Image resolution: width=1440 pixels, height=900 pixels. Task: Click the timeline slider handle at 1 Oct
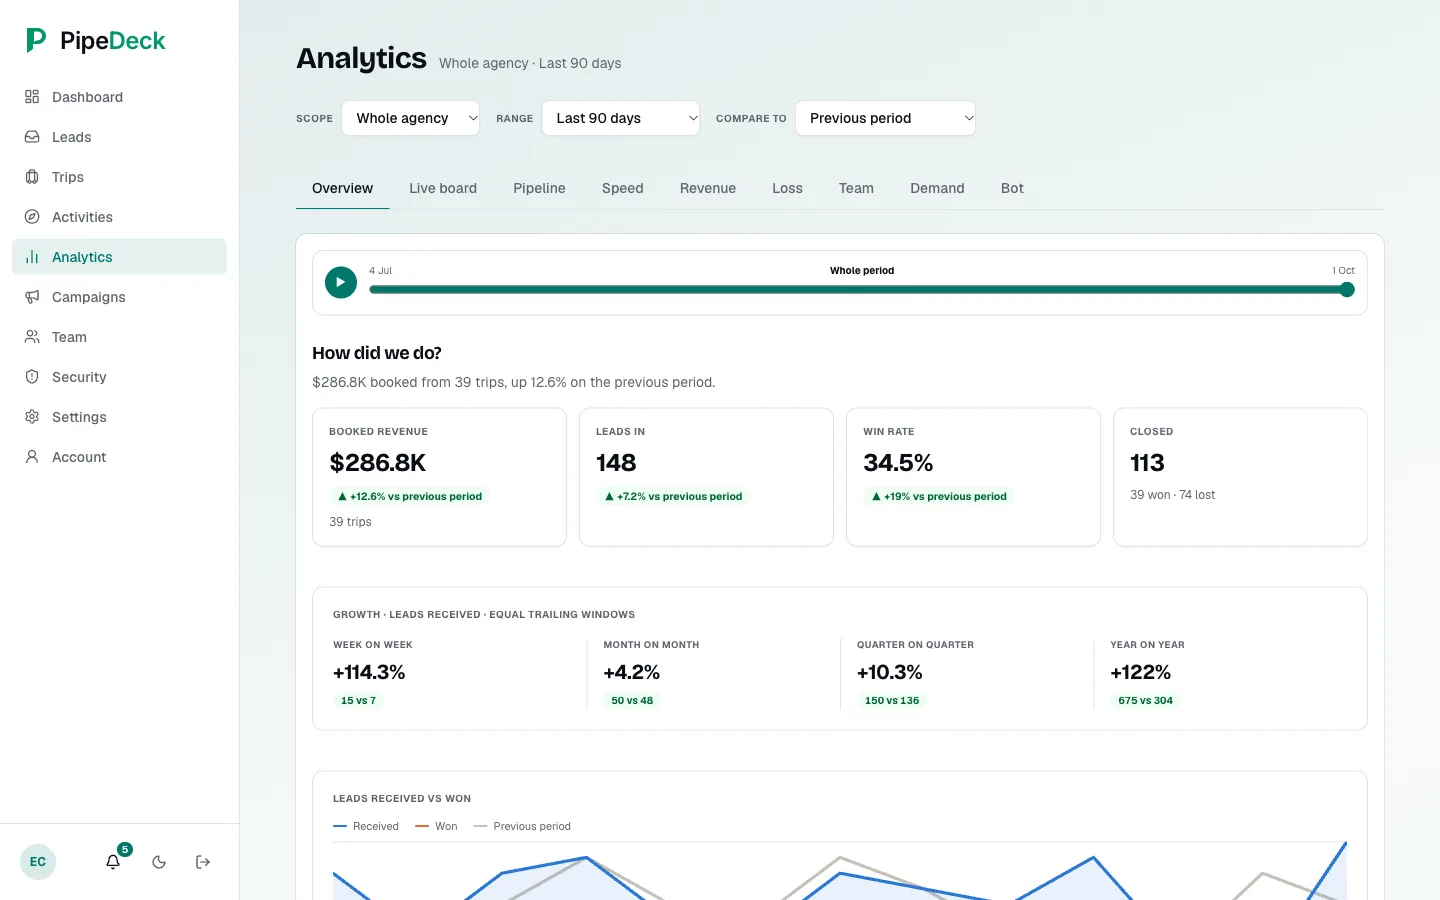(x=1347, y=290)
